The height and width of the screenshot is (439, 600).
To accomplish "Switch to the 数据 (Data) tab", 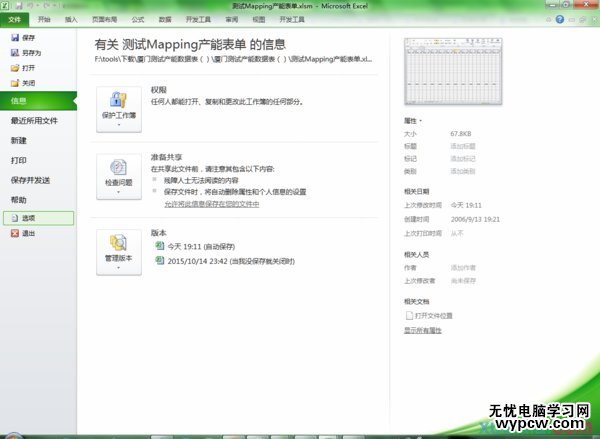I will (x=165, y=20).
